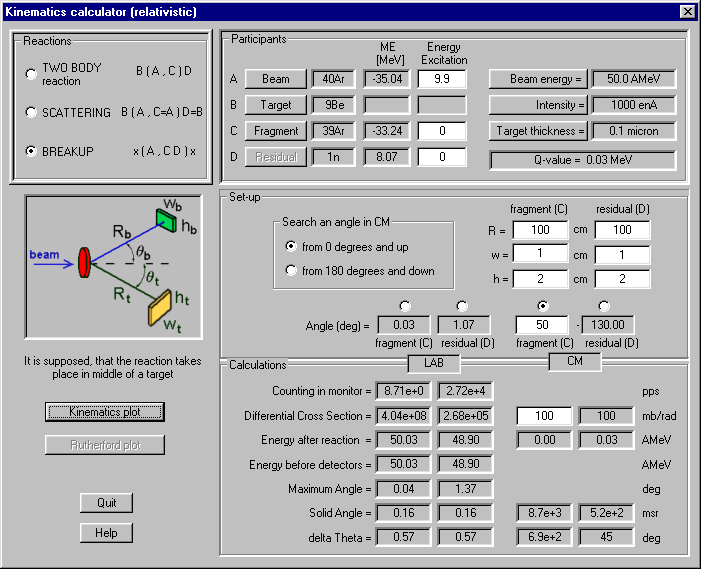The width and height of the screenshot is (701, 569).
Task: Edit the fragment R distance field
Action: [x=540, y=230]
